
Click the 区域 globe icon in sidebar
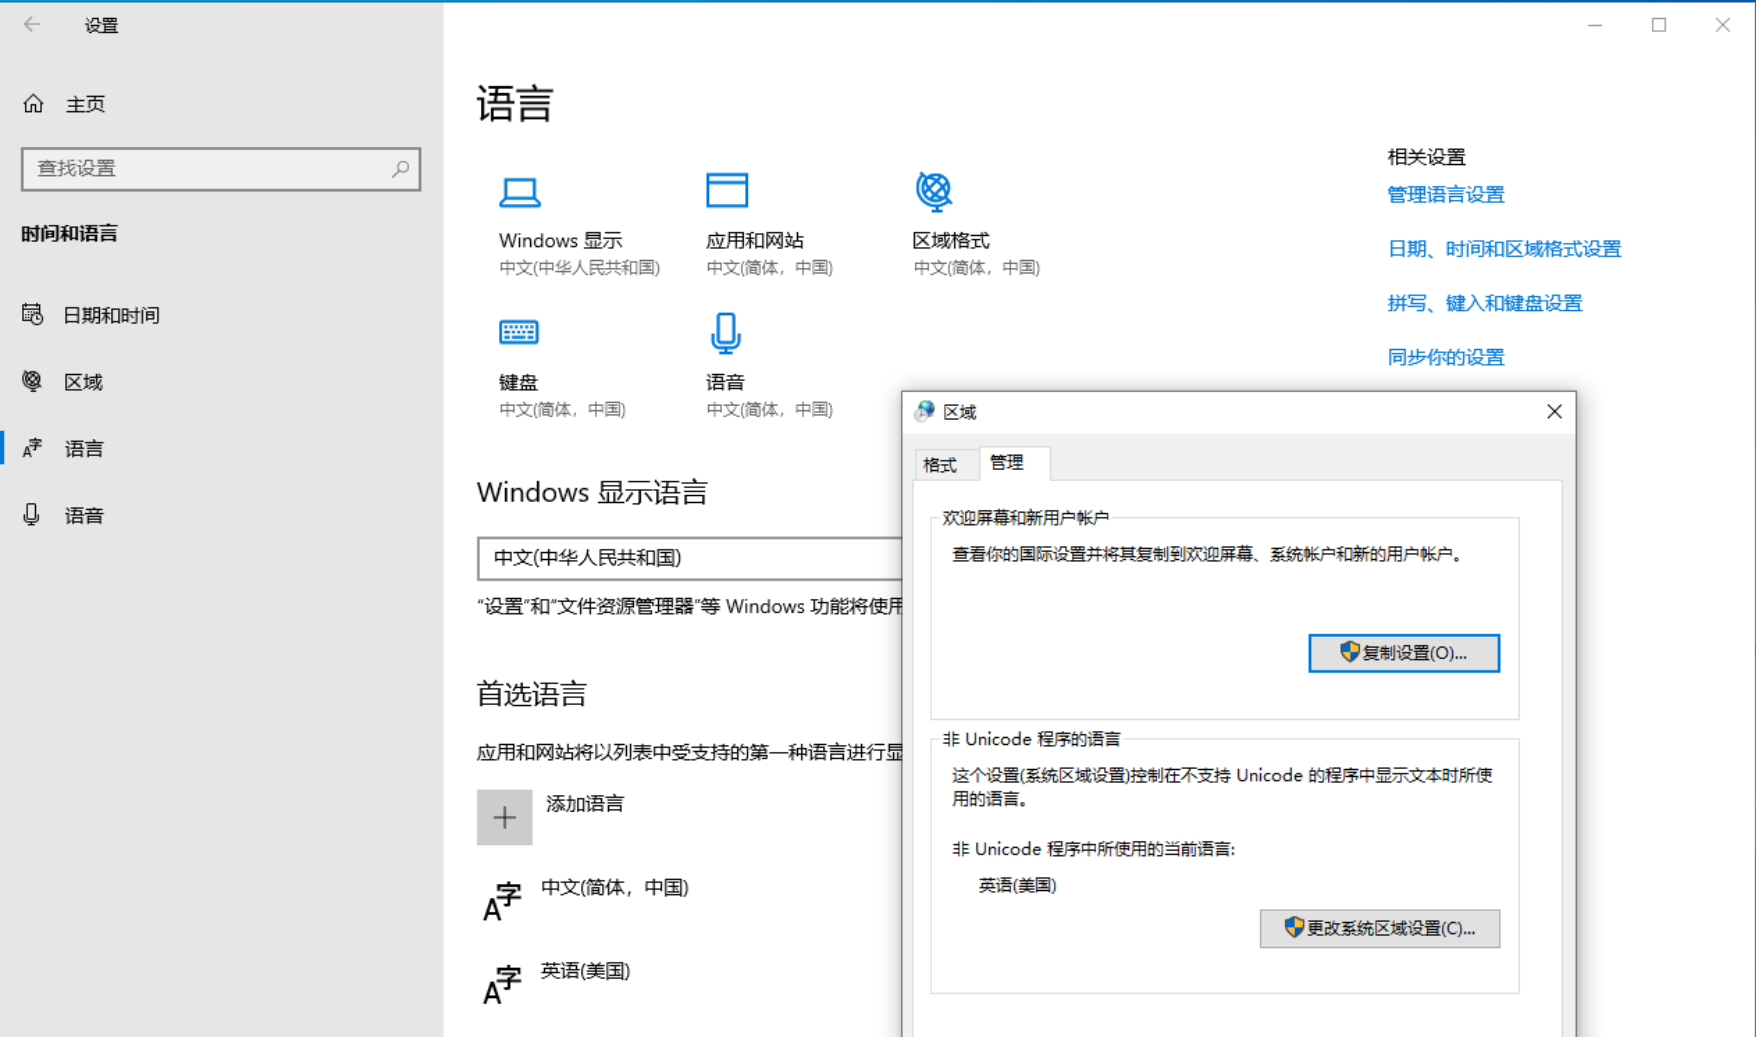32,381
